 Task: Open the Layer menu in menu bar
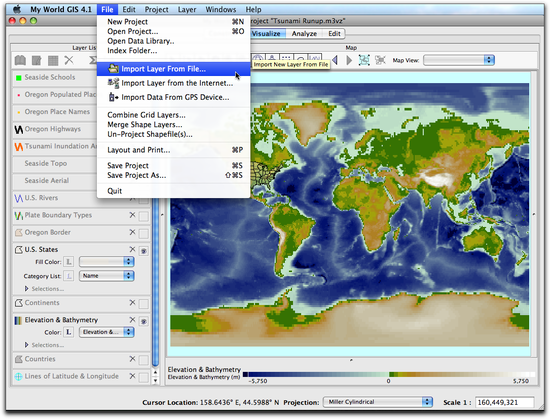click(187, 9)
